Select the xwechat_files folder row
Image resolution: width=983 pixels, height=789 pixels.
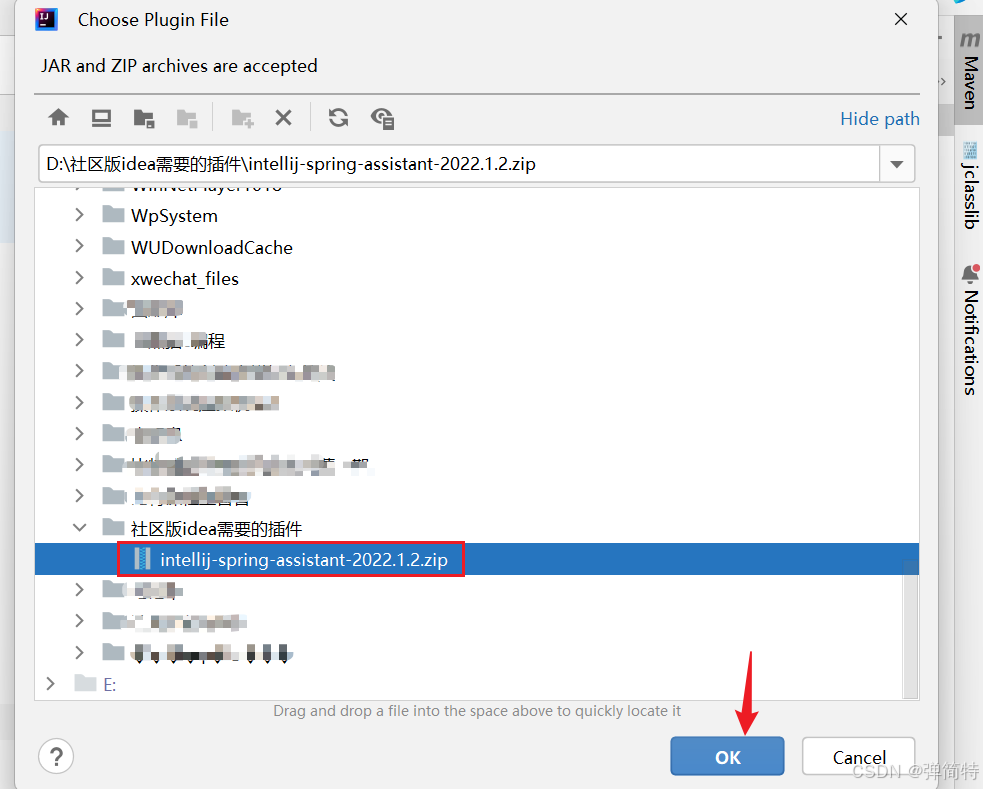pyautogui.click(x=476, y=278)
